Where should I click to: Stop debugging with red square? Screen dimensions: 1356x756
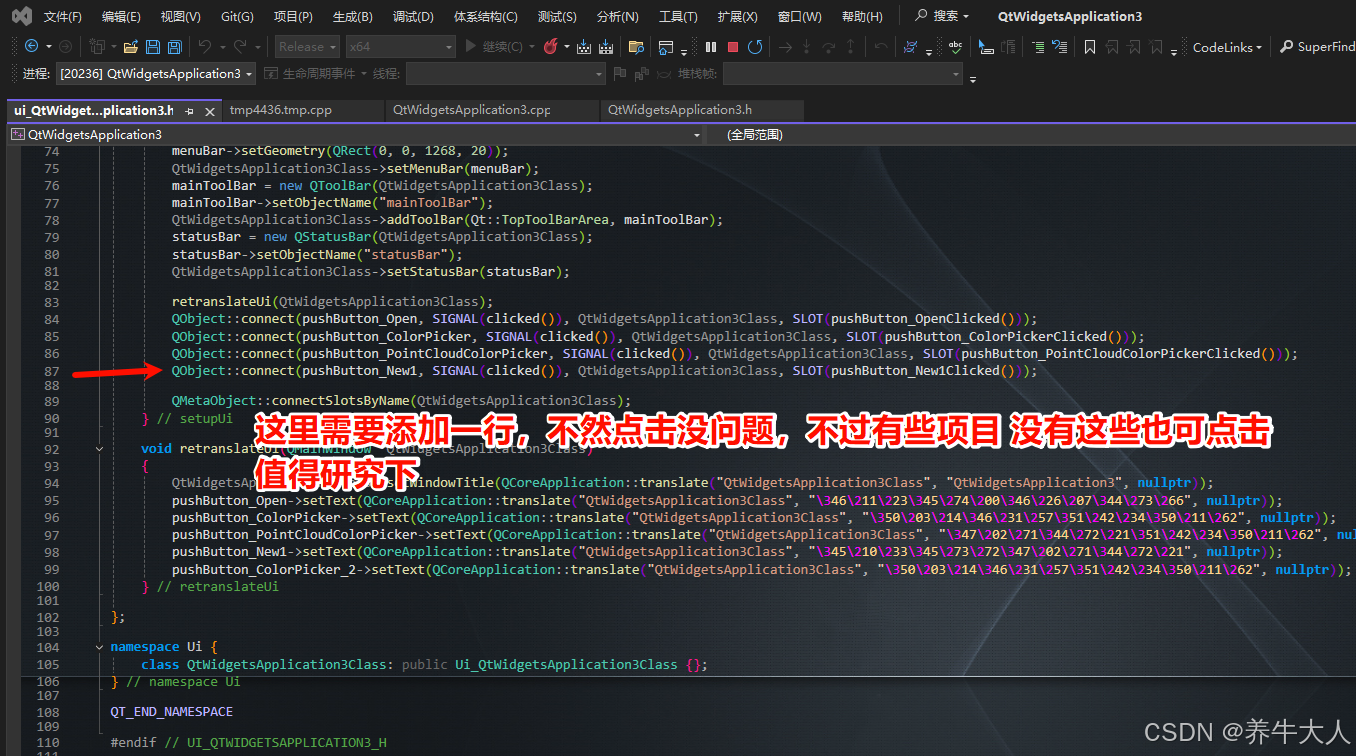coord(733,47)
